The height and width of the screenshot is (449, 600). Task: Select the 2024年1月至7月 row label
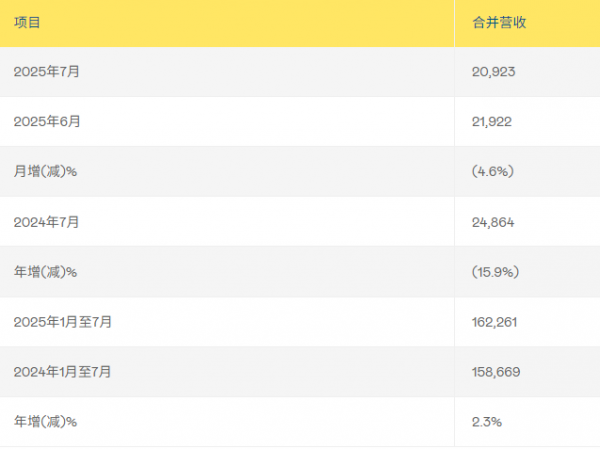[62, 372]
